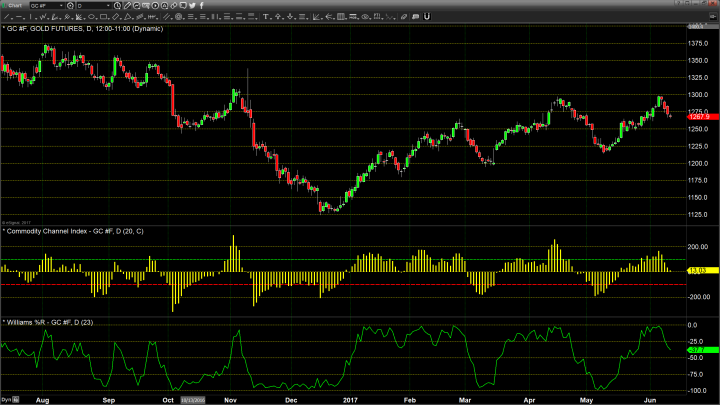This screenshot has width=720, height=405.
Task: Click the eye visibility toolbar icon
Action: (365, 17)
